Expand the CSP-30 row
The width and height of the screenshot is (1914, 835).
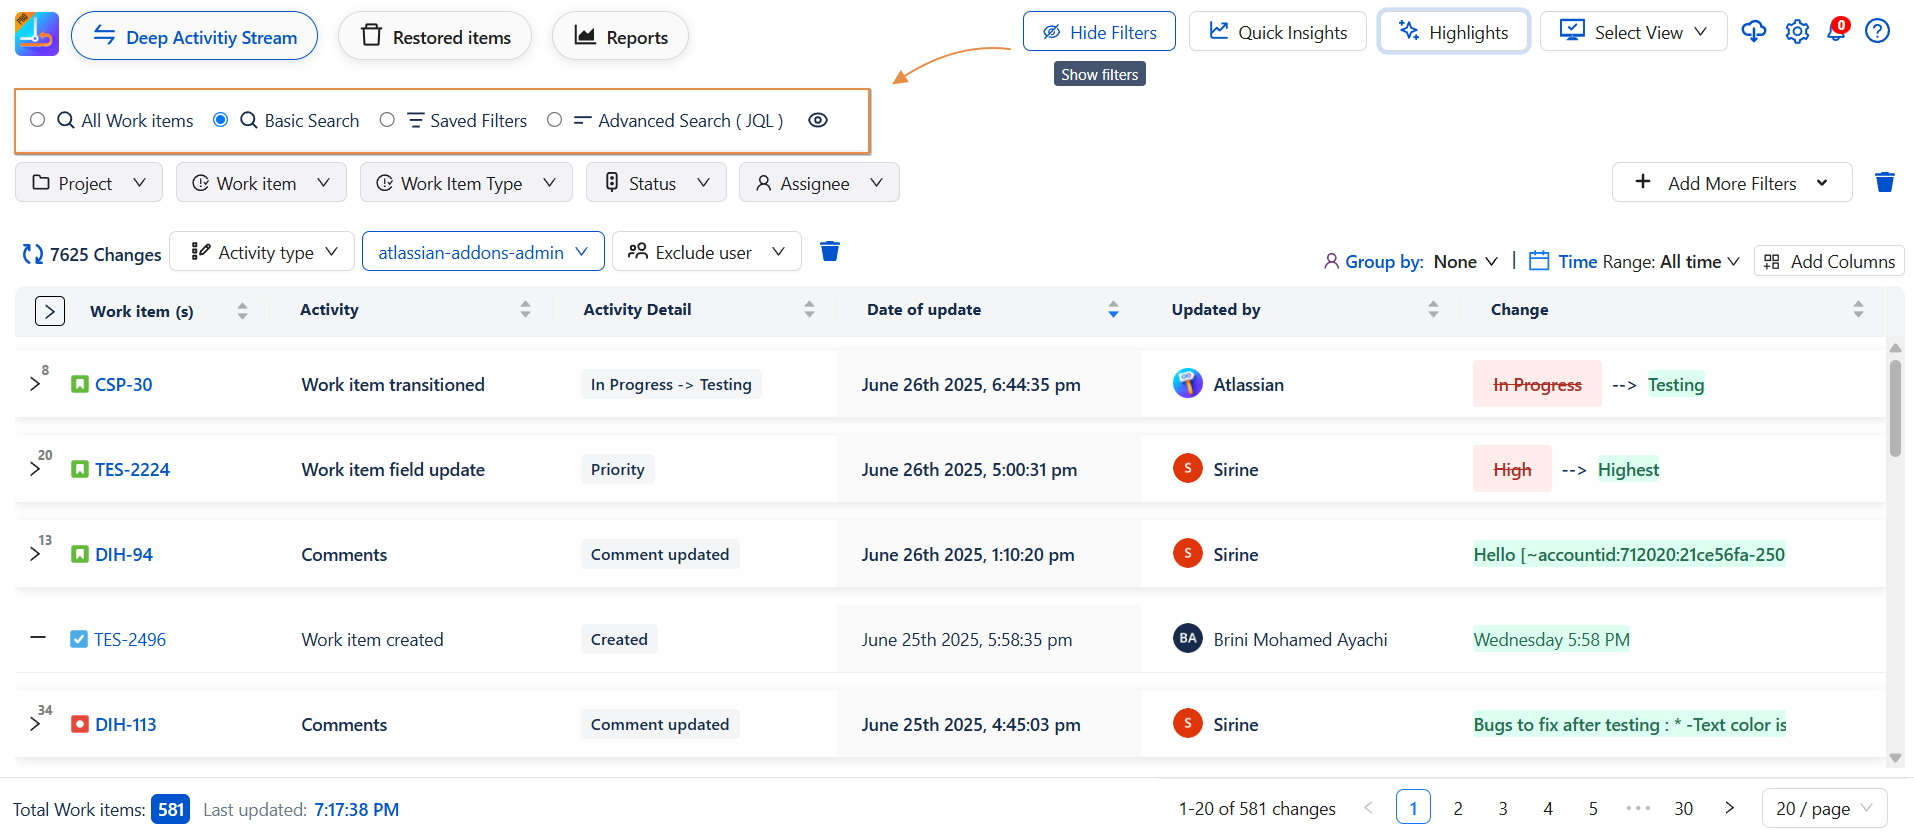35,384
